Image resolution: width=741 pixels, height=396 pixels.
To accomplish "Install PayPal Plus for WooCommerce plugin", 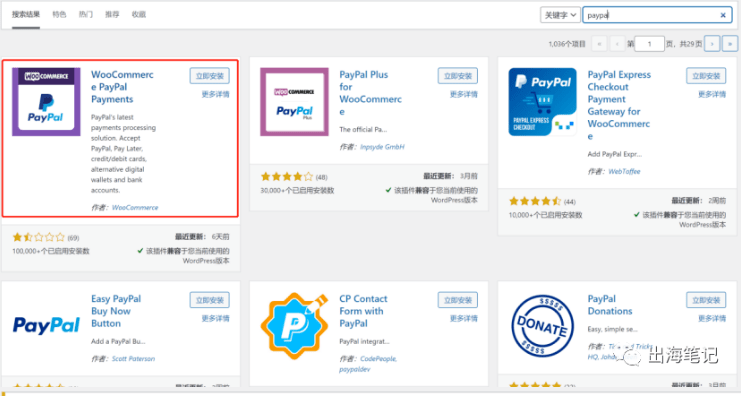I will 458,76.
